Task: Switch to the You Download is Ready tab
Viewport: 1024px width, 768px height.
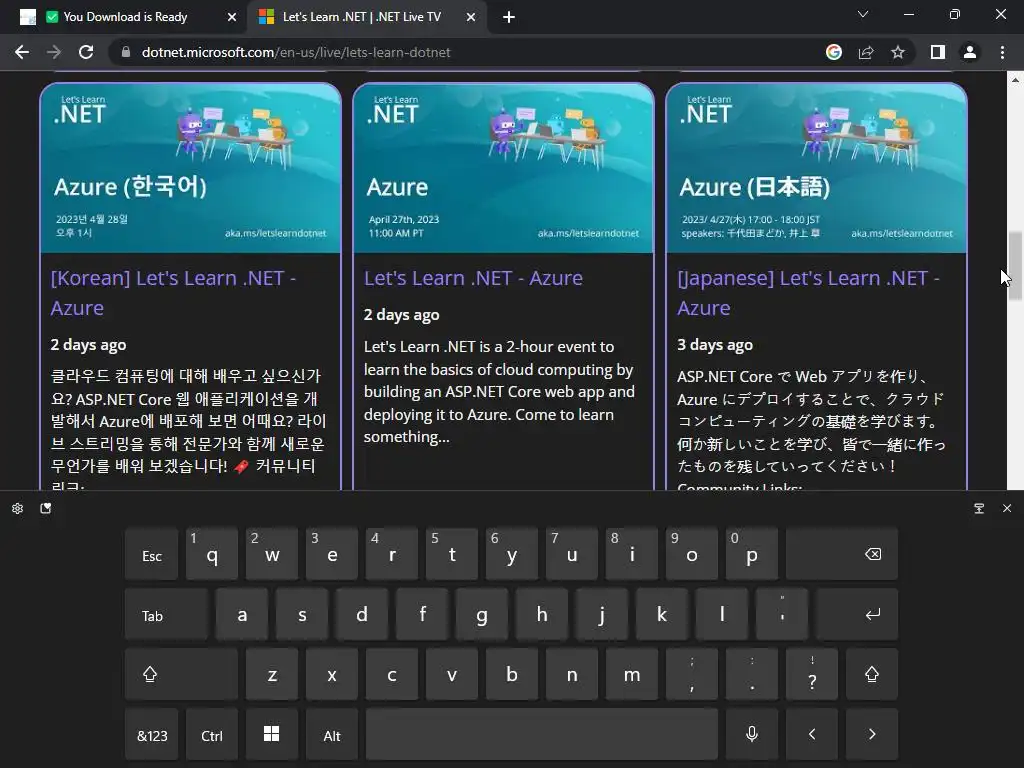Action: (124, 17)
